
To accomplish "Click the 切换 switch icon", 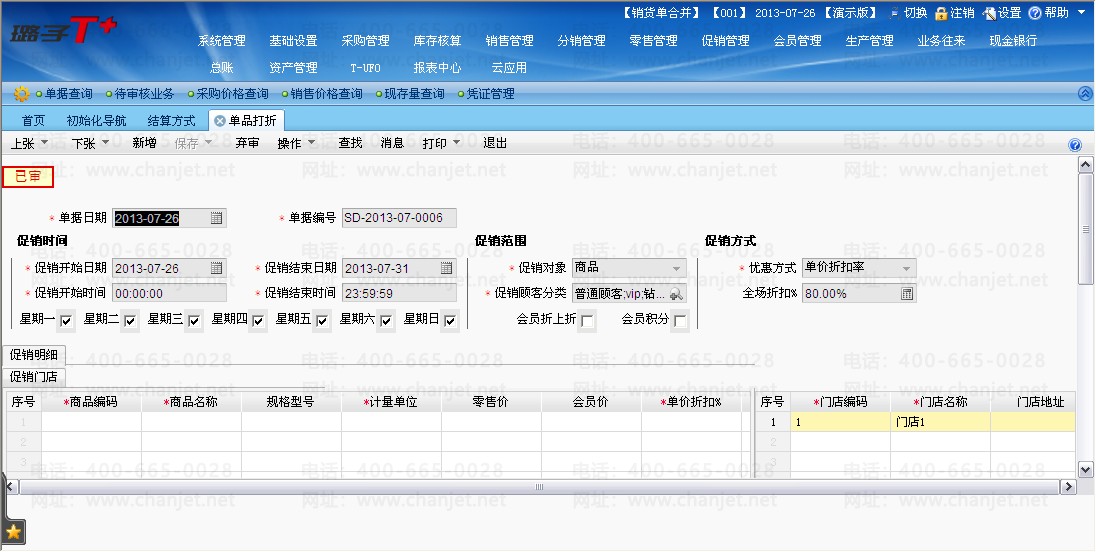I will pyautogui.click(x=895, y=13).
